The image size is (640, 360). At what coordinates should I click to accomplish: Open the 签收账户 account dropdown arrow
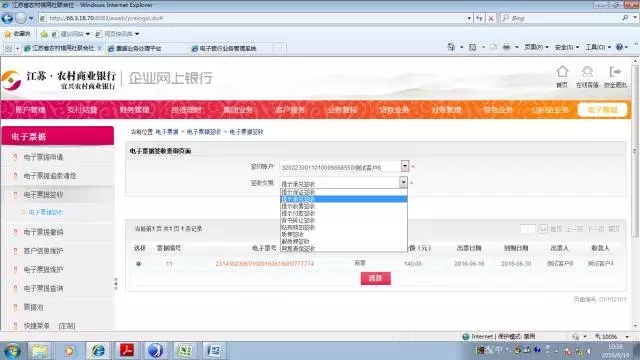[404, 166]
